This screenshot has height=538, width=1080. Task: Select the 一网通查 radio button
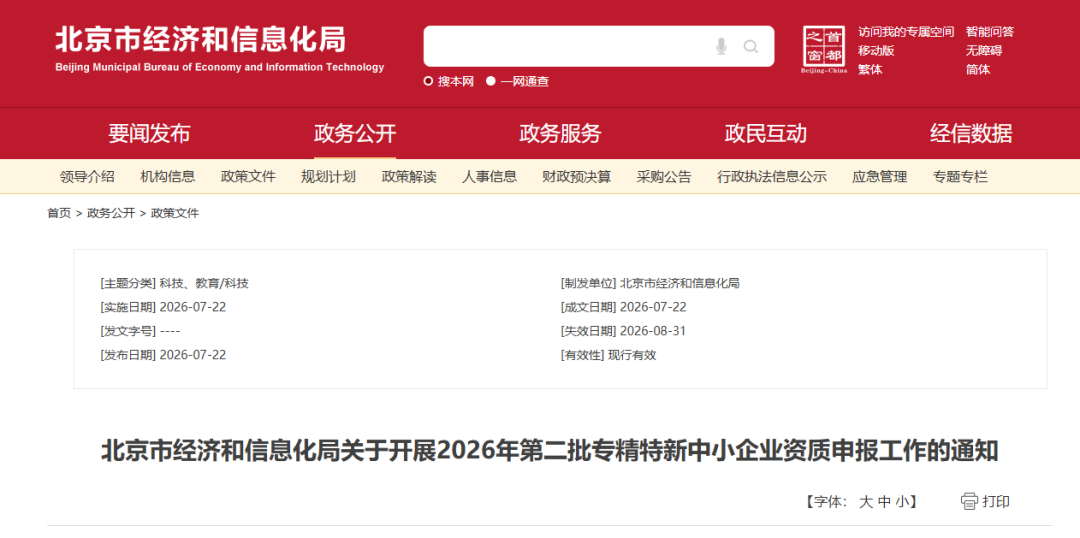(x=490, y=81)
